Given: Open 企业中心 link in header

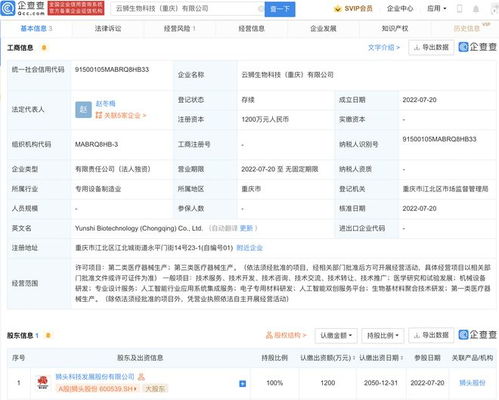Looking at the screenshot, I should click(400, 9).
